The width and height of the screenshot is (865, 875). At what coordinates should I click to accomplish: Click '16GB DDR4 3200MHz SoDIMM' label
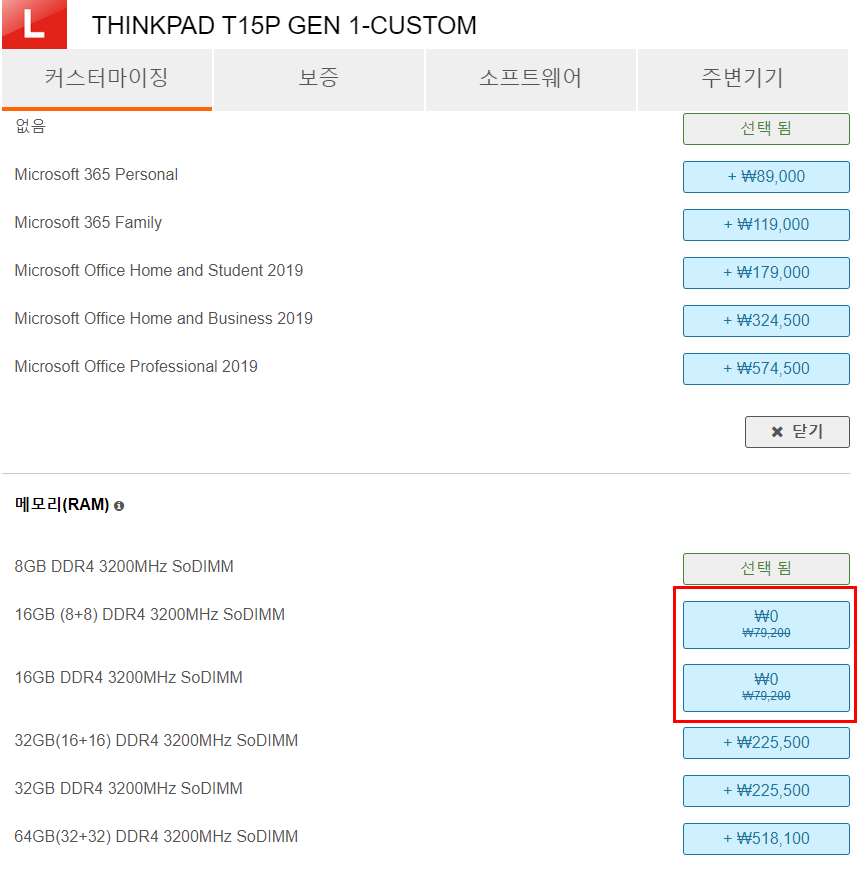[x=128, y=677]
